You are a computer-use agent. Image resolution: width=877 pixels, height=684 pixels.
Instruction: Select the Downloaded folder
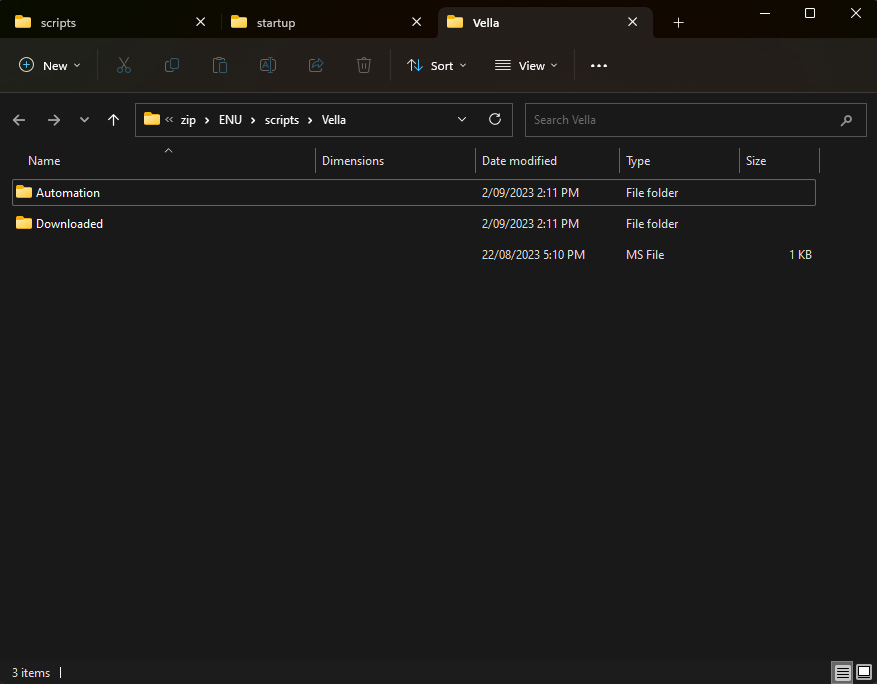tap(69, 224)
